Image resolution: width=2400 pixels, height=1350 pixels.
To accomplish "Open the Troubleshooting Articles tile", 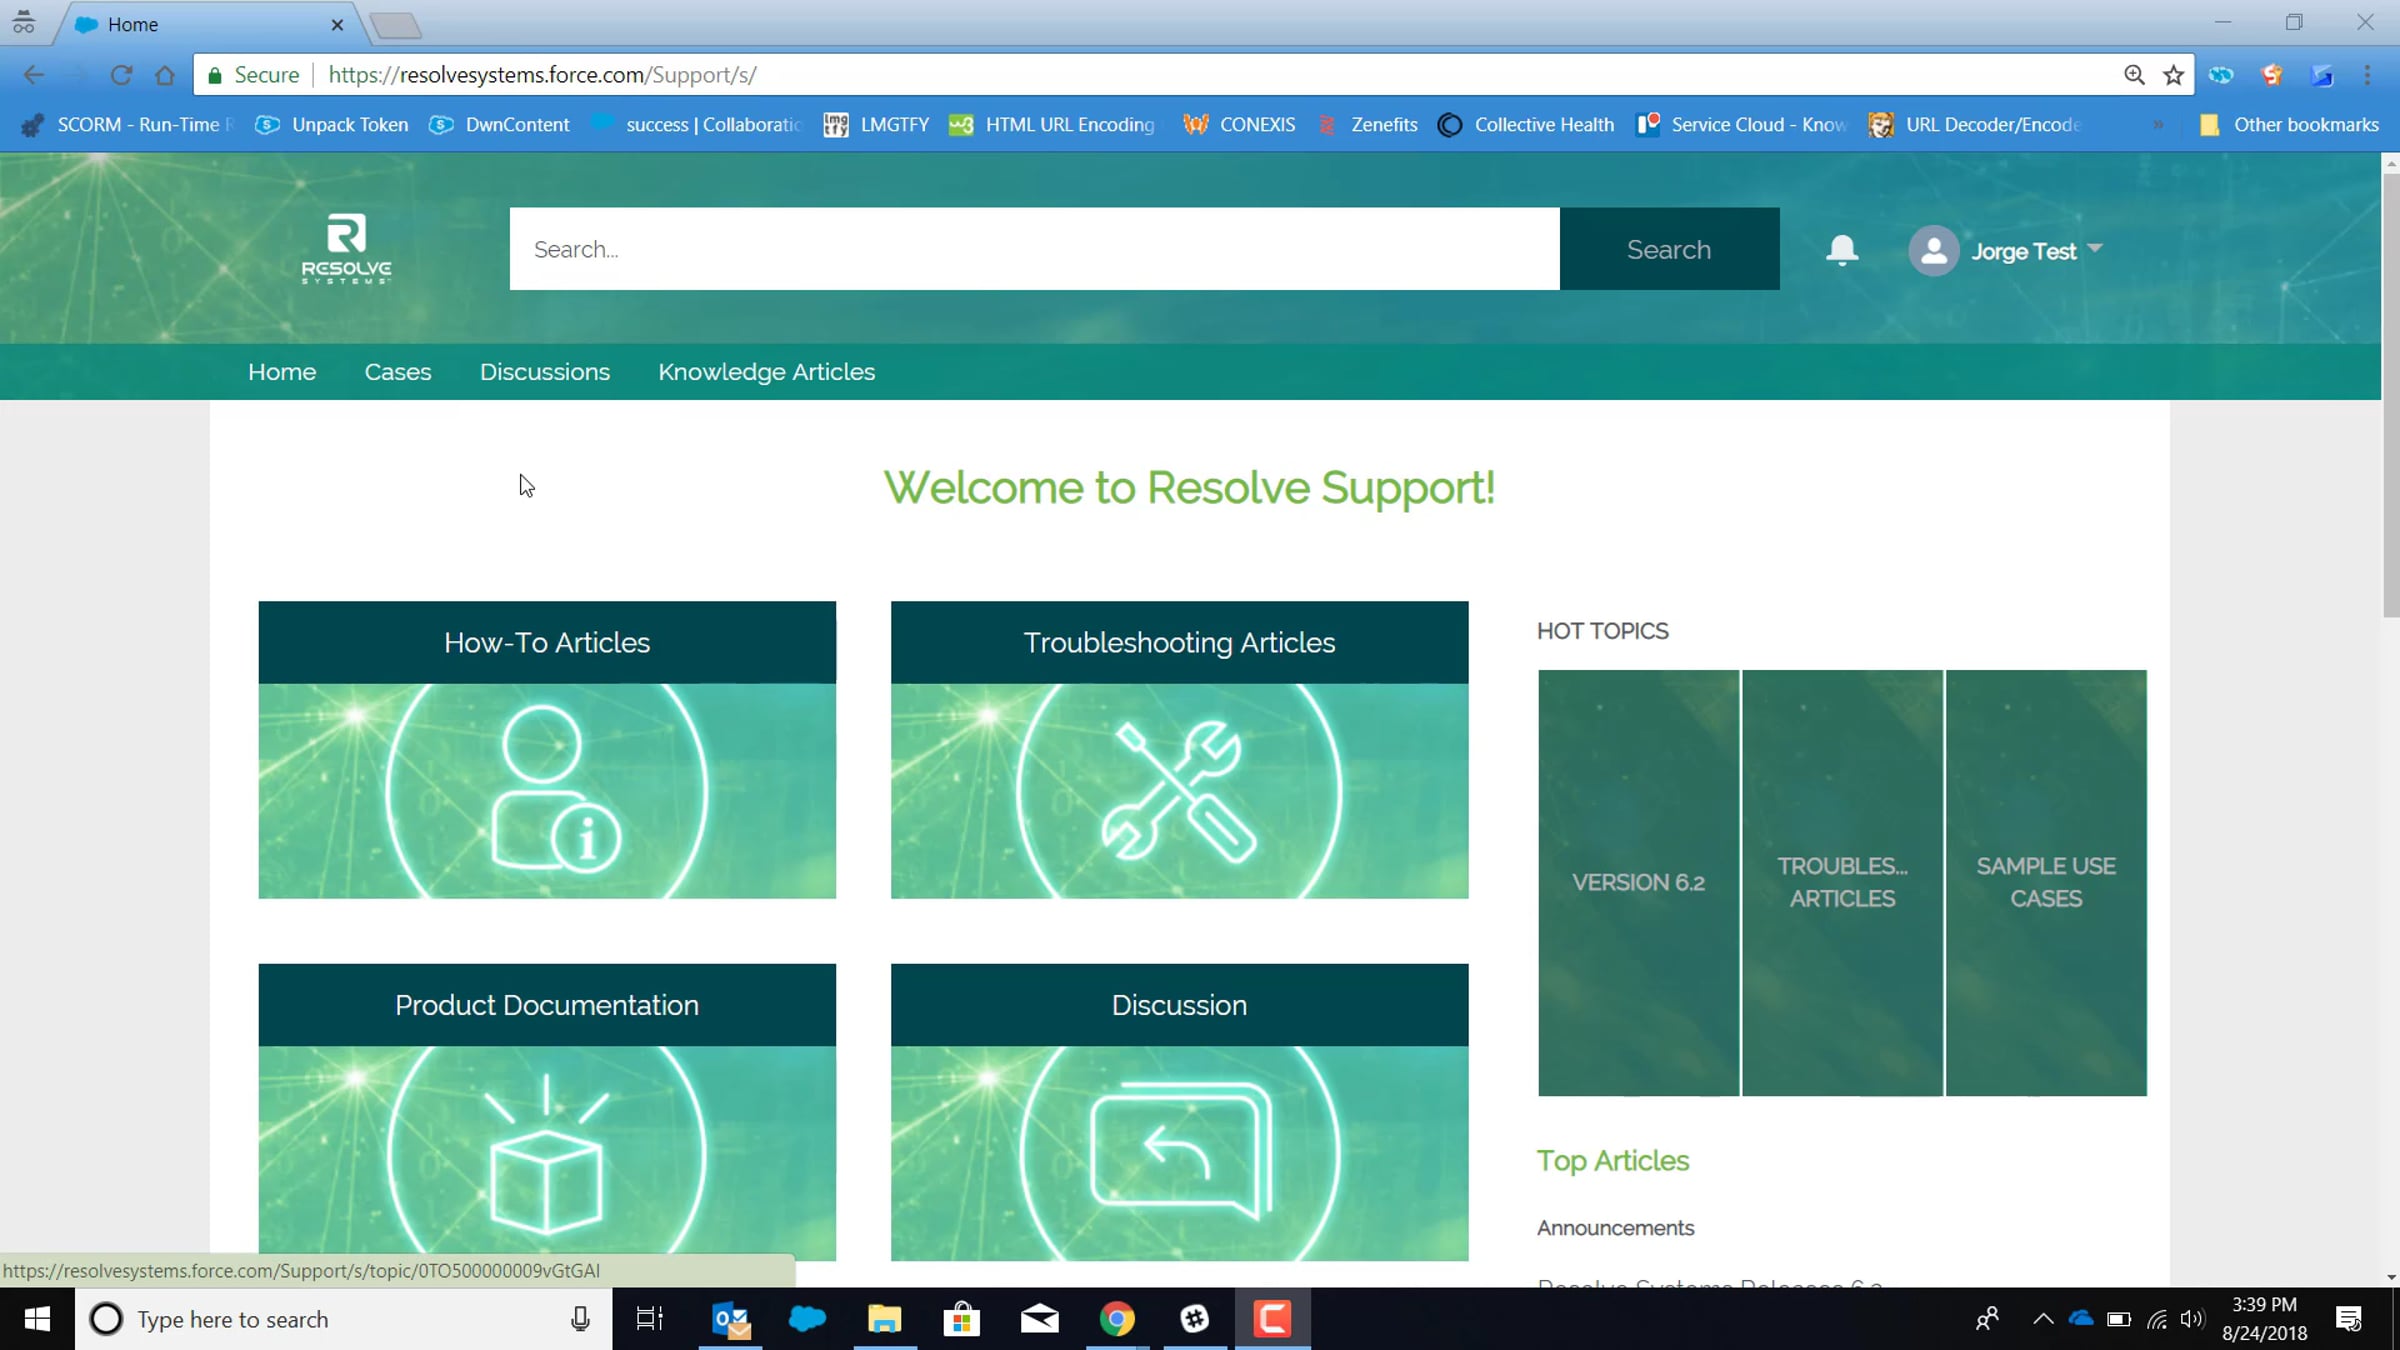I will coord(1179,749).
